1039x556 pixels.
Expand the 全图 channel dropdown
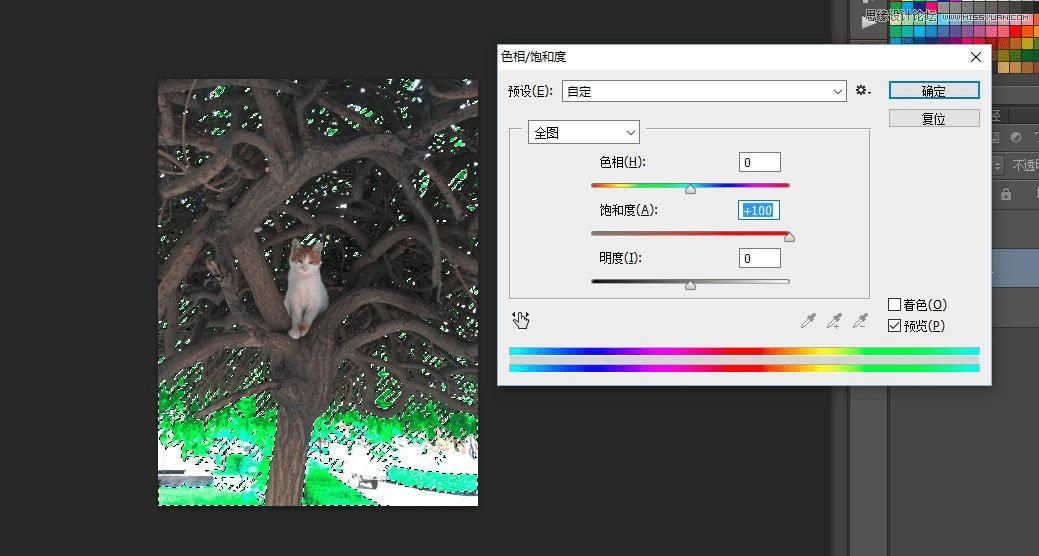583,133
